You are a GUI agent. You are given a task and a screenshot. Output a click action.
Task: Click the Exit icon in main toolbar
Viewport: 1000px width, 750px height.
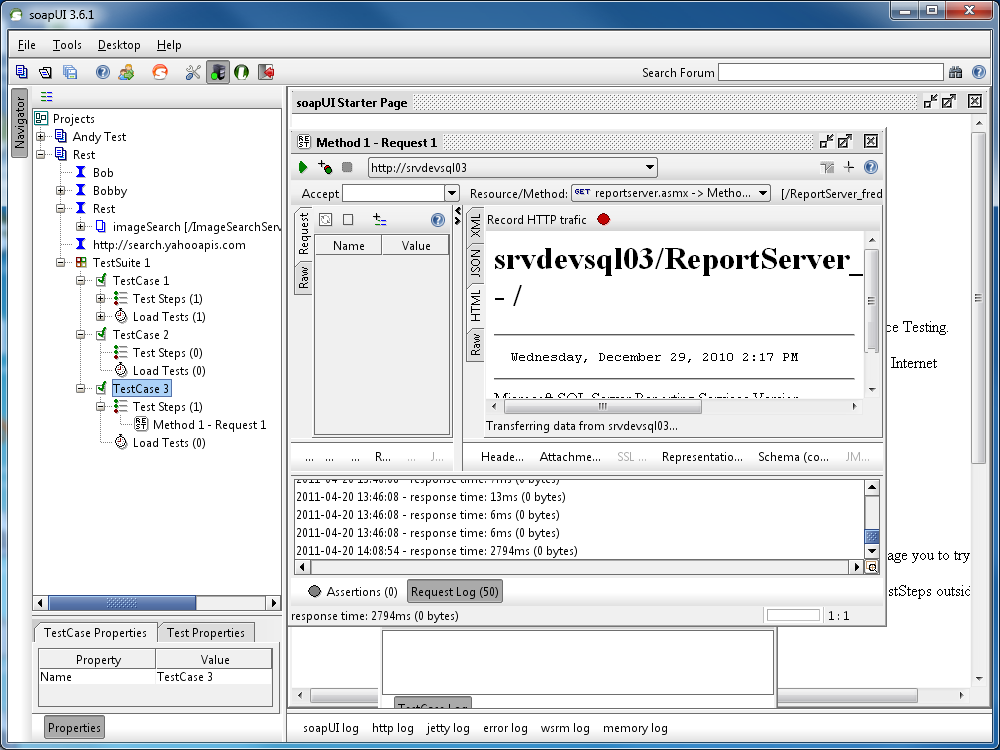click(x=266, y=72)
